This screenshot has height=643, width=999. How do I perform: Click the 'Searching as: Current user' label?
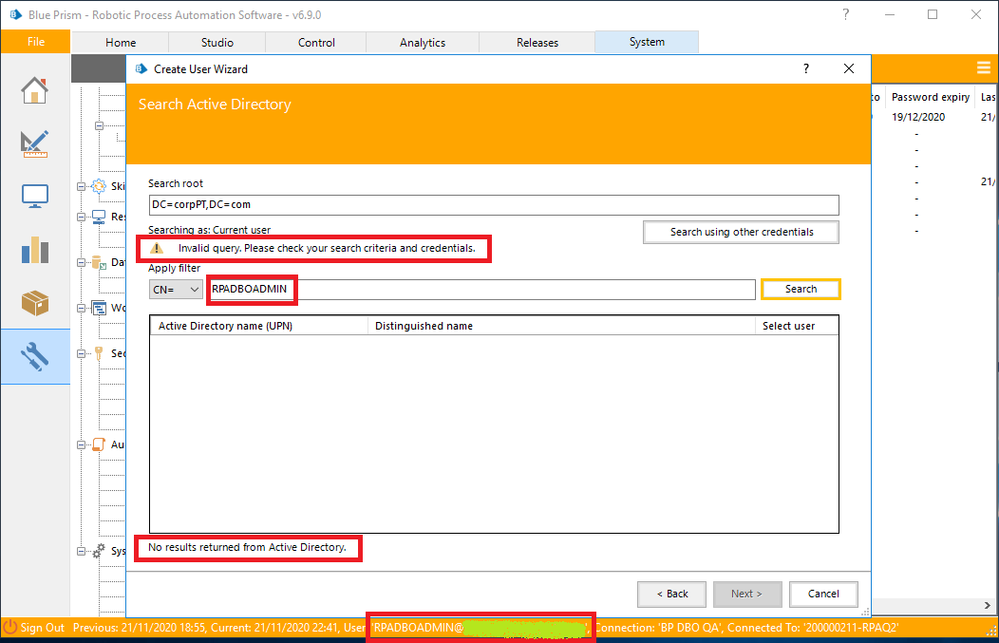209,229
